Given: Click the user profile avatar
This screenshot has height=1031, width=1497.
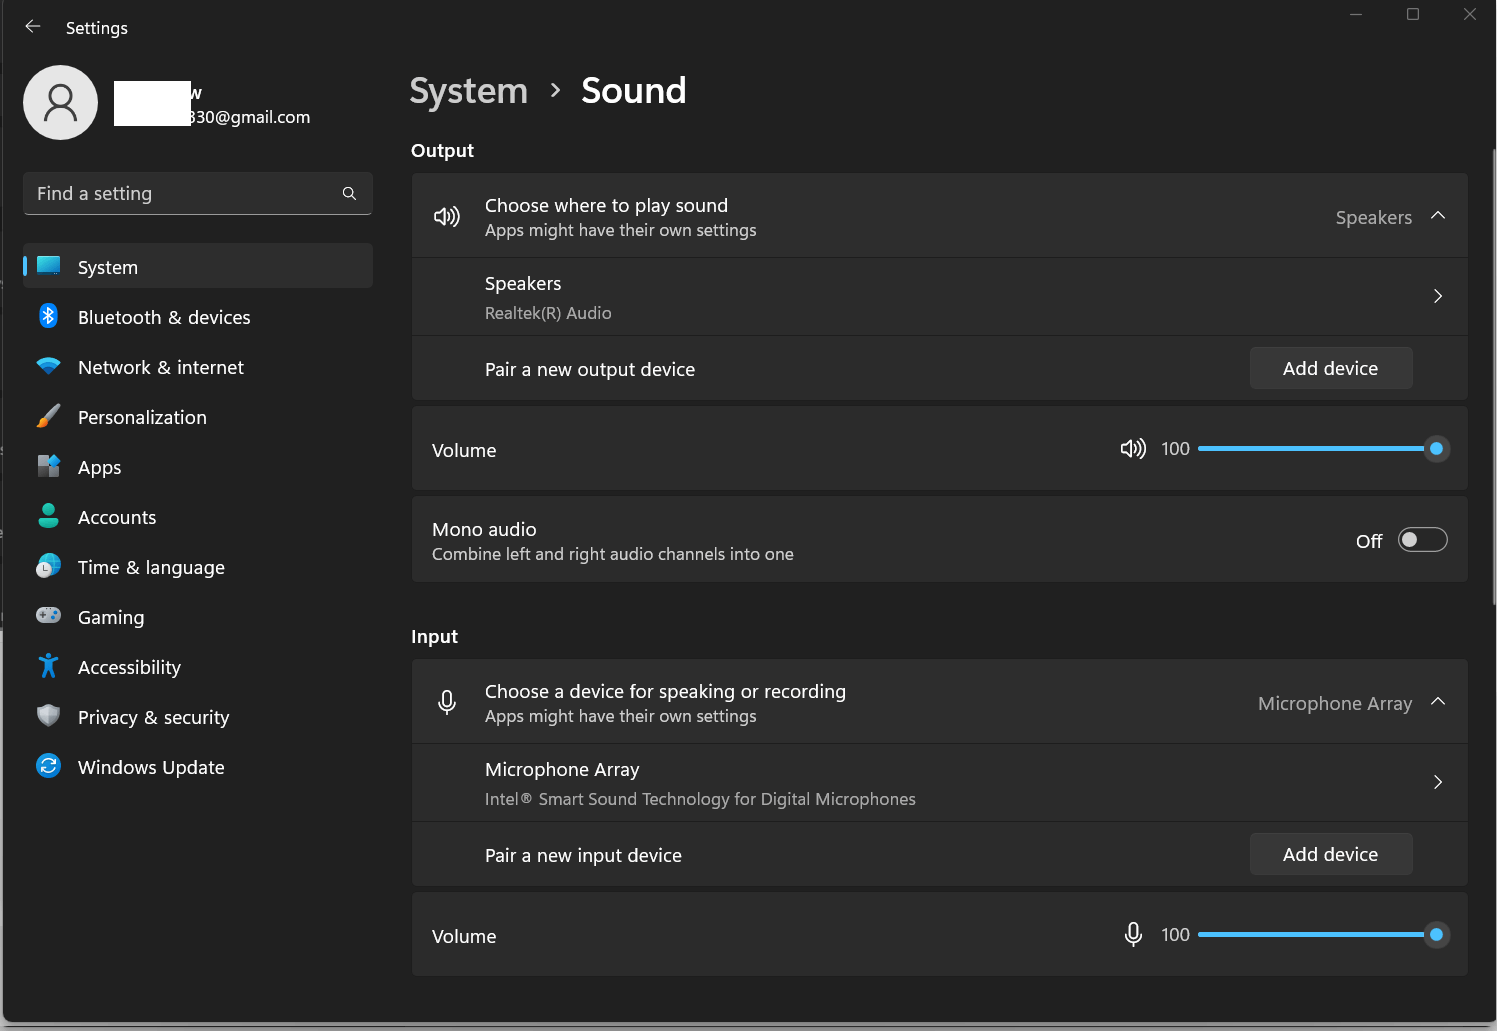Looking at the screenshot, I should coord(60,102).
